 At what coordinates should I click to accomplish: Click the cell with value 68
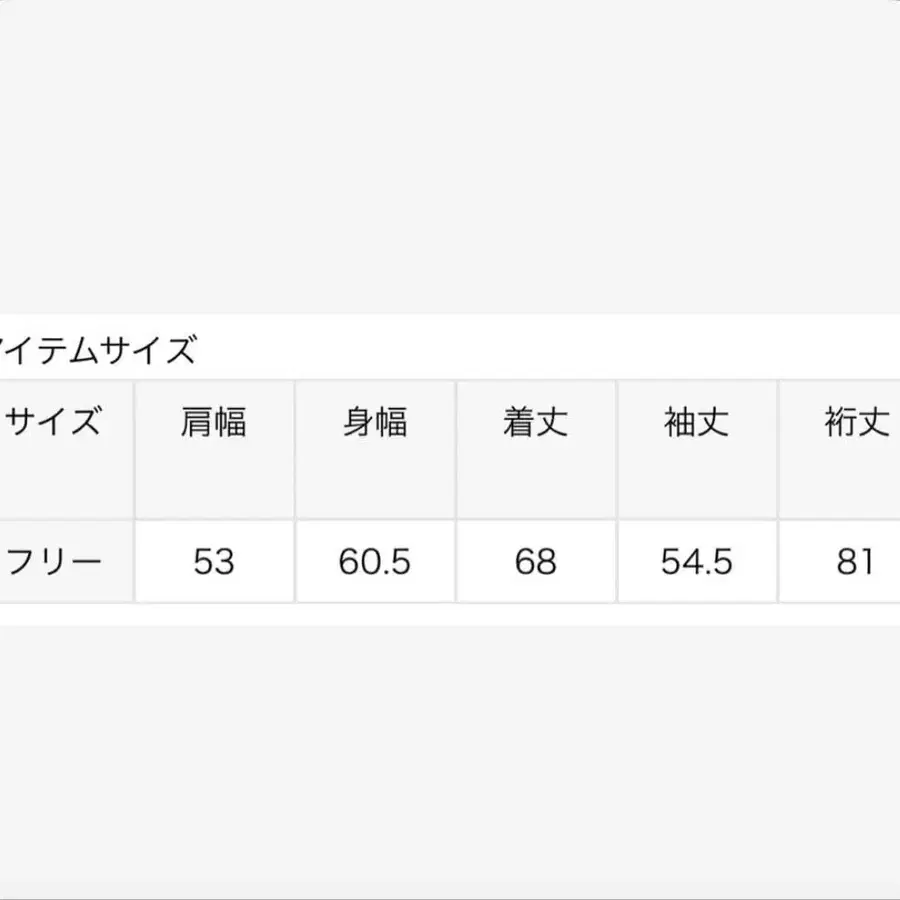point(535,562)
